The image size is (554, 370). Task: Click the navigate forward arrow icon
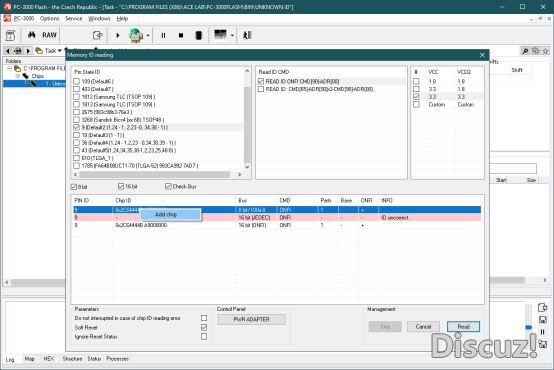[x=28, y=51]
